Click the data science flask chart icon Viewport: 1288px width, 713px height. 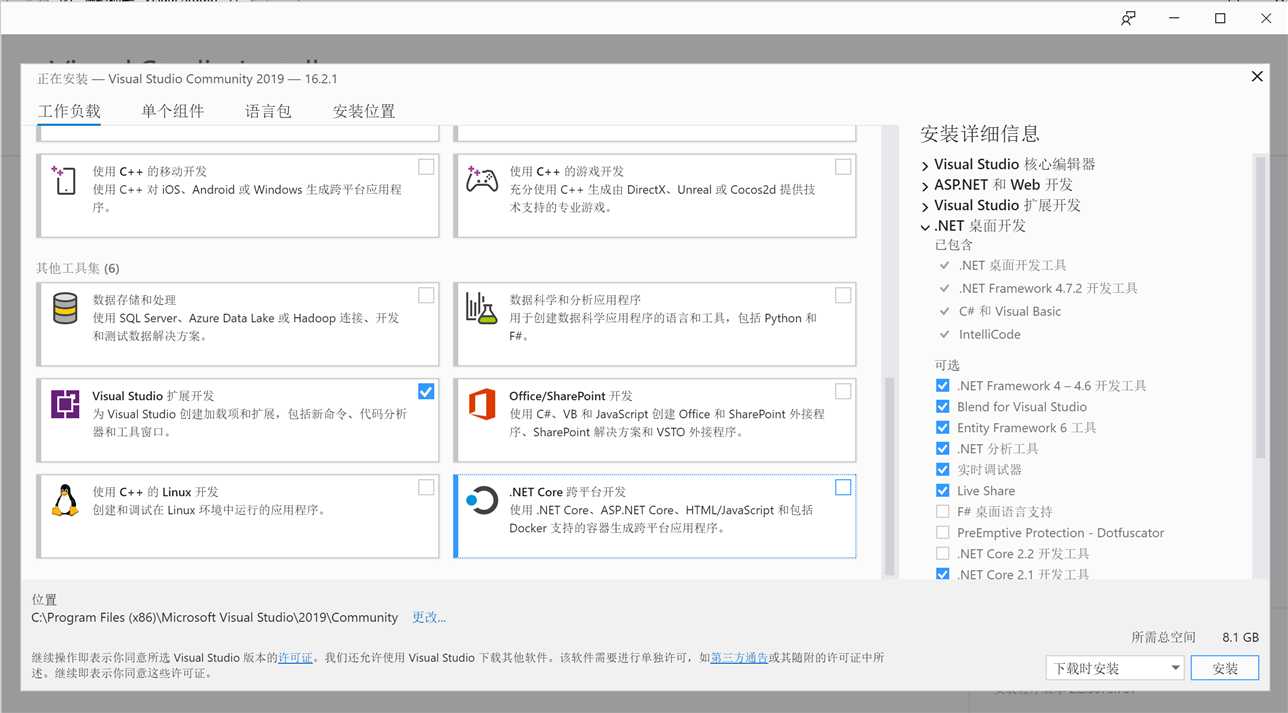pos(482,309)
